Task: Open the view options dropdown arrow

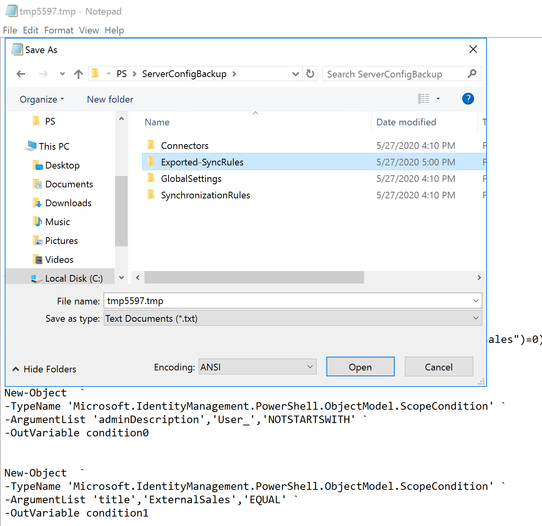Action: [x=438, y=99]
